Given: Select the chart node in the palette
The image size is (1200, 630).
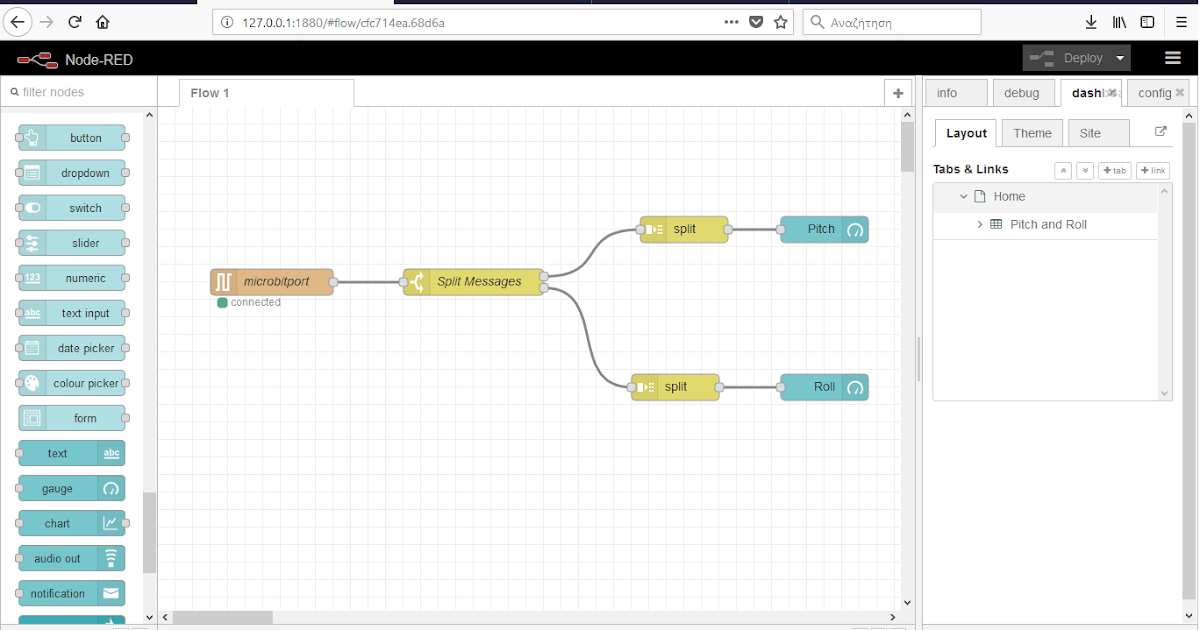Looking at the screenshot, I should tap(70, 523).
